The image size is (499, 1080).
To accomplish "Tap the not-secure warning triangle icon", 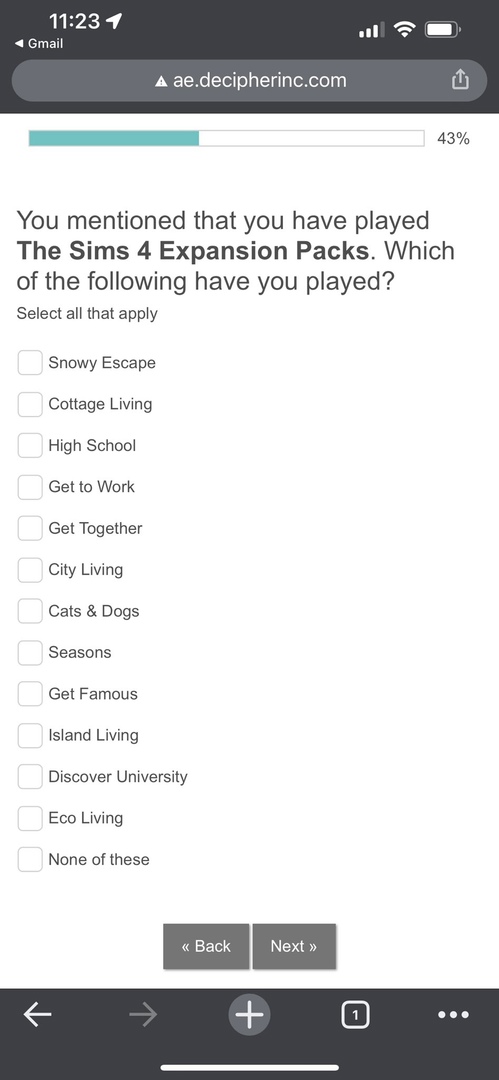I will click(x=161, y=81).
